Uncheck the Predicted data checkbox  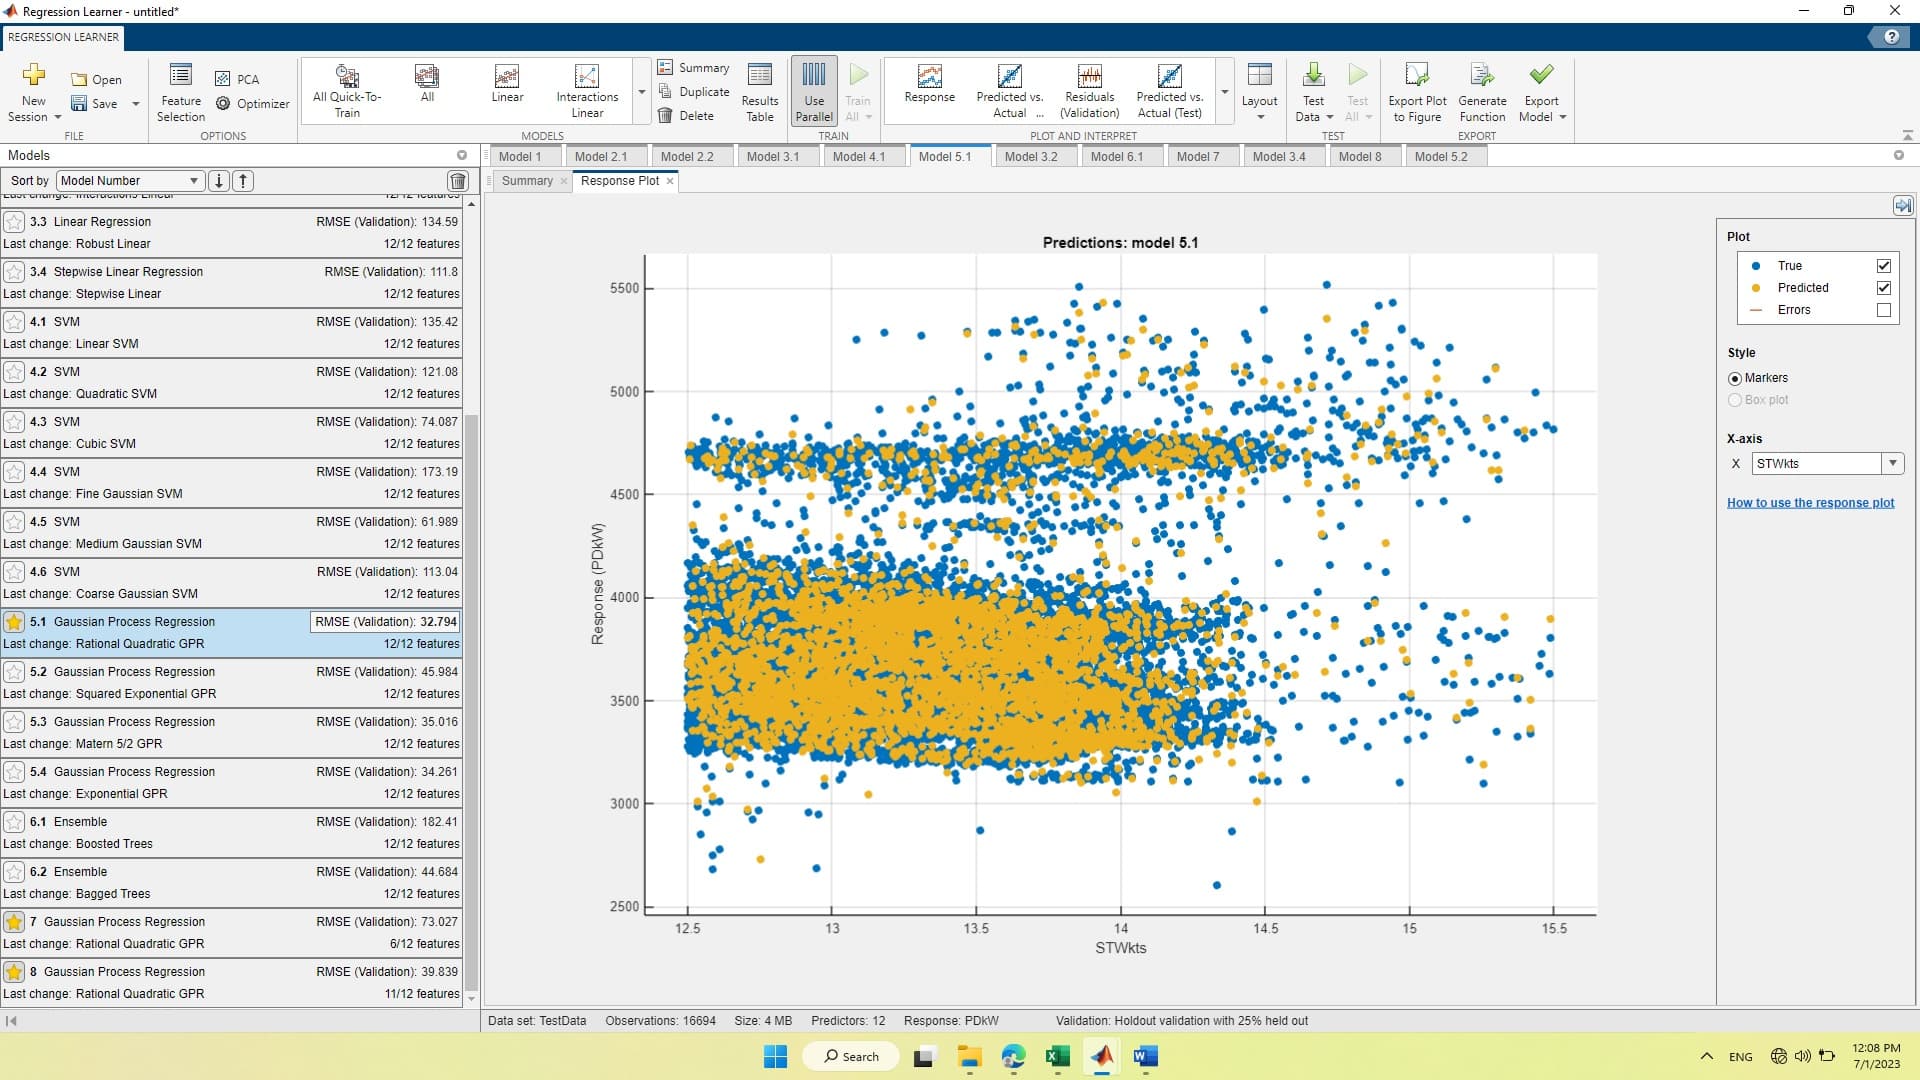coord(1884,288)
